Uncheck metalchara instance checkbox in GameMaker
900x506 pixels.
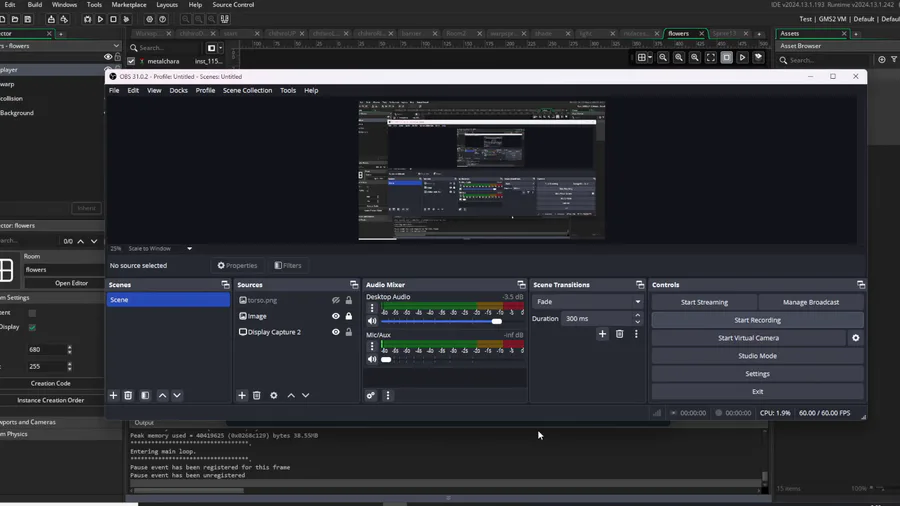(131, 61)
